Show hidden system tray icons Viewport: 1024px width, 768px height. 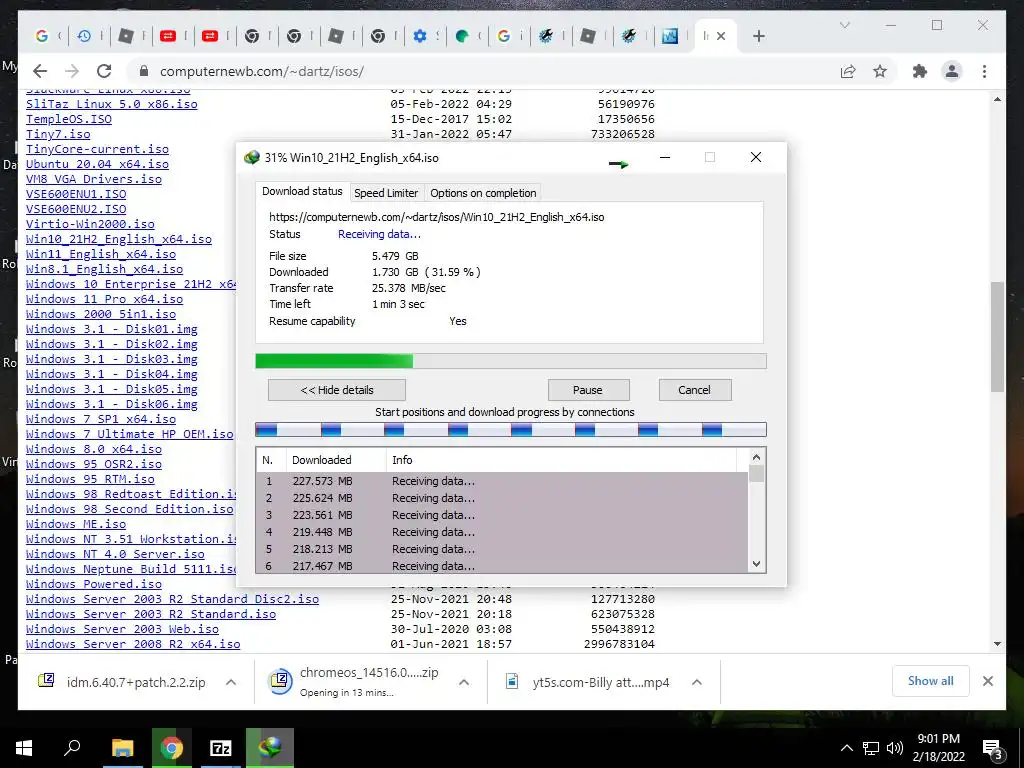tap(846, 748)
